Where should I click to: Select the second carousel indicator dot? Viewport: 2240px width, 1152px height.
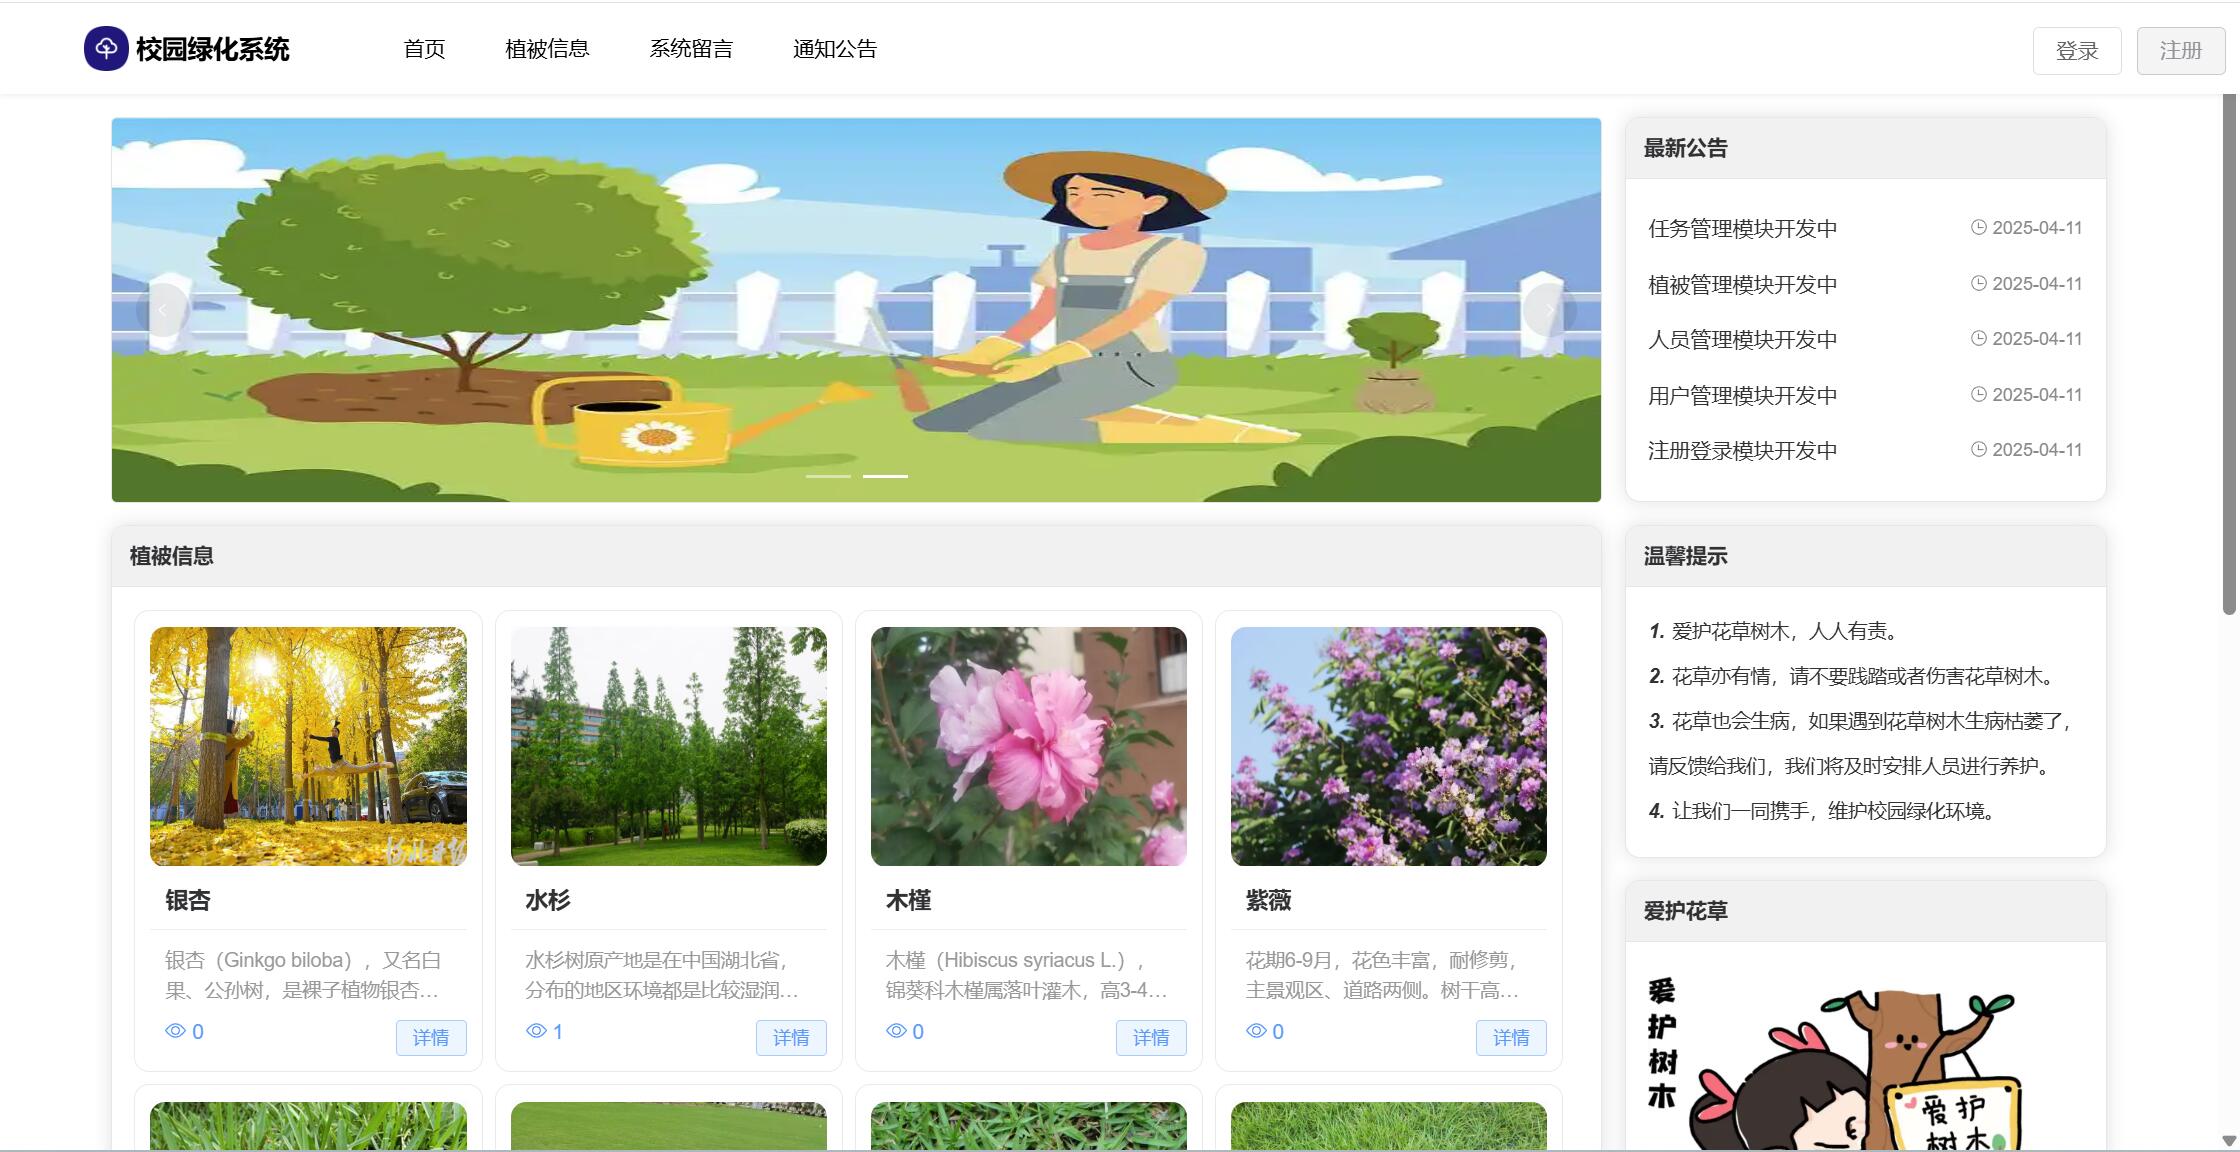tap(885, 477)
